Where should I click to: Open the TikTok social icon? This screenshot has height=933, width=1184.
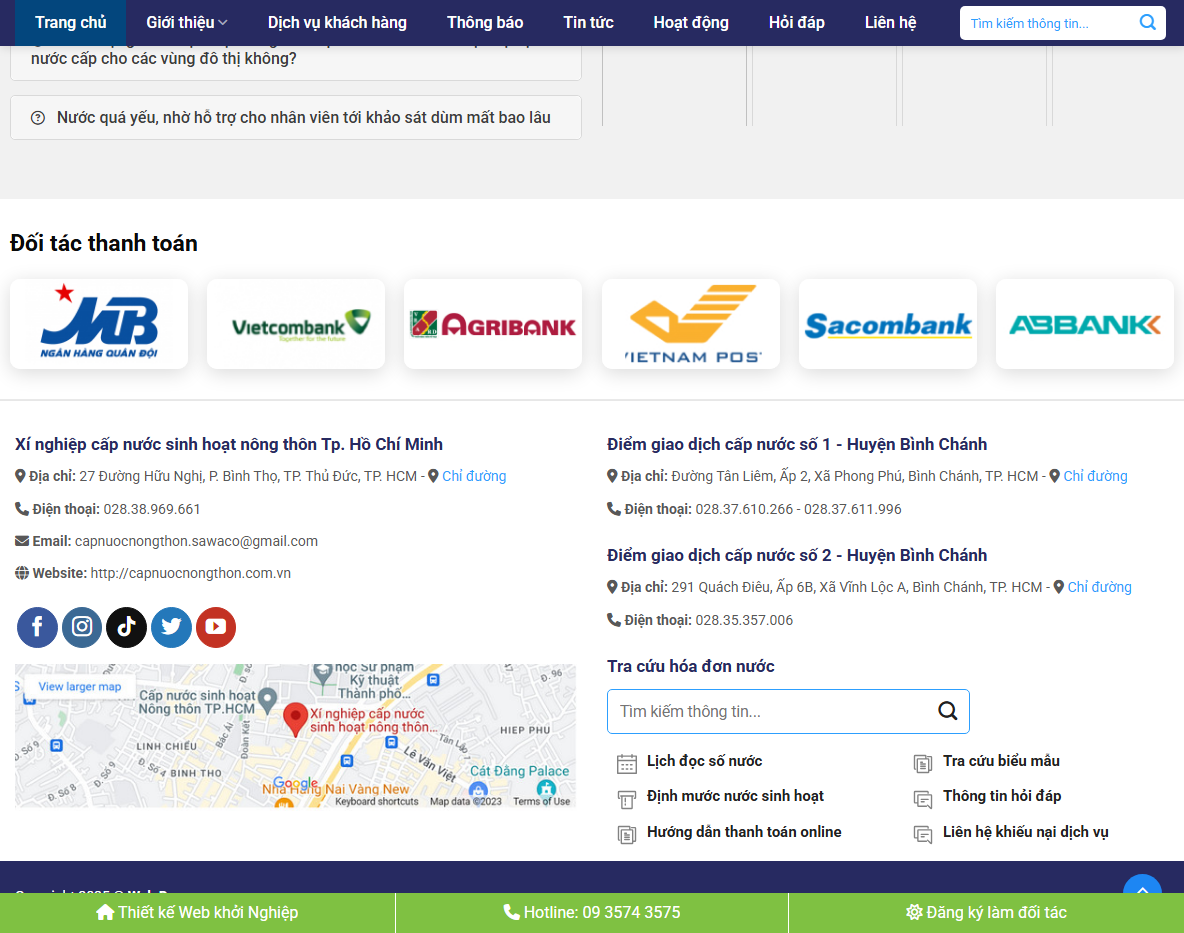coord(126,627)
